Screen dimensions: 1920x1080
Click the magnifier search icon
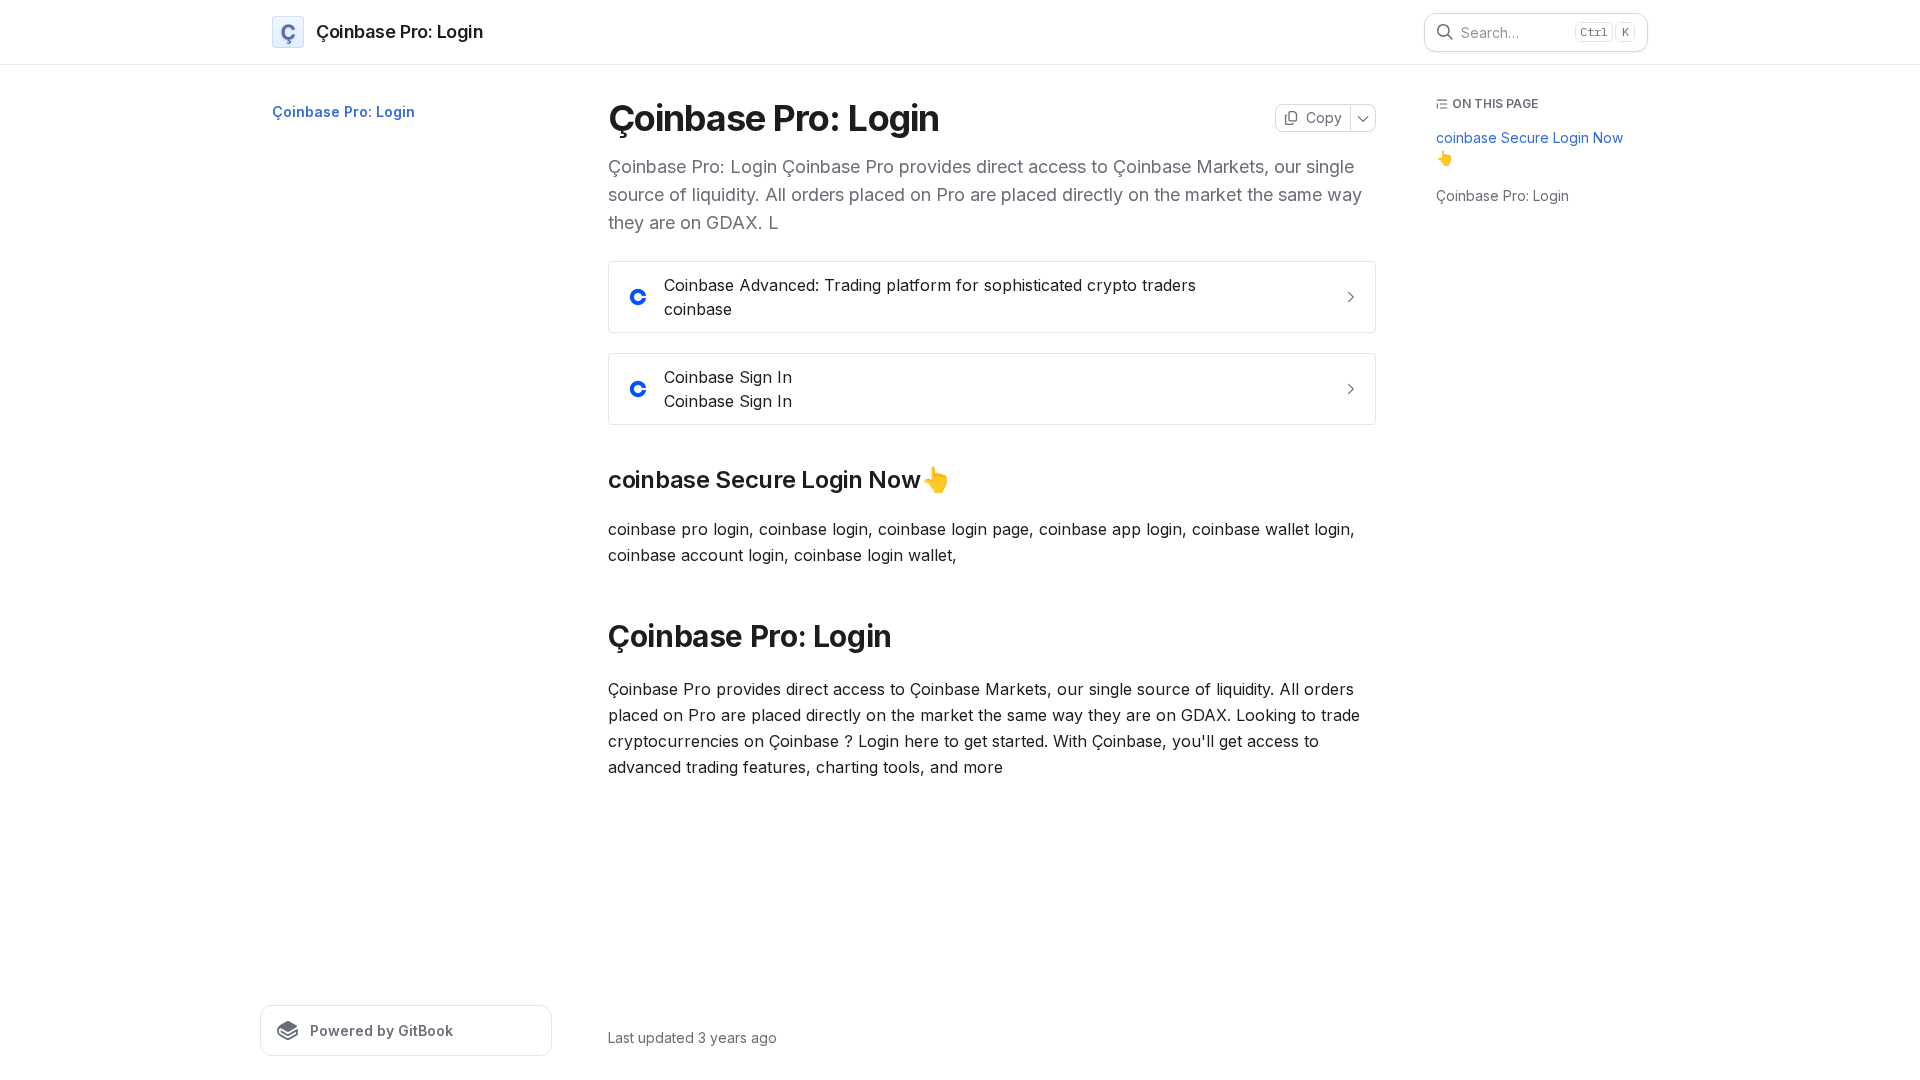pyautogui.click(x=1445, y=32)
